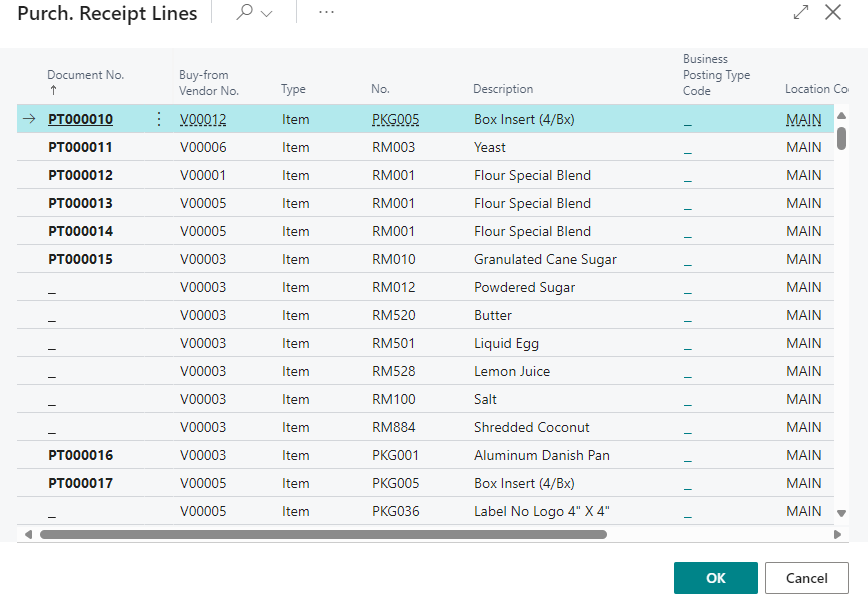Image resolution: width=868 pixels, height=594 pixels.
Task: Expand the search dropdown chevron
Action: point(266,14)
